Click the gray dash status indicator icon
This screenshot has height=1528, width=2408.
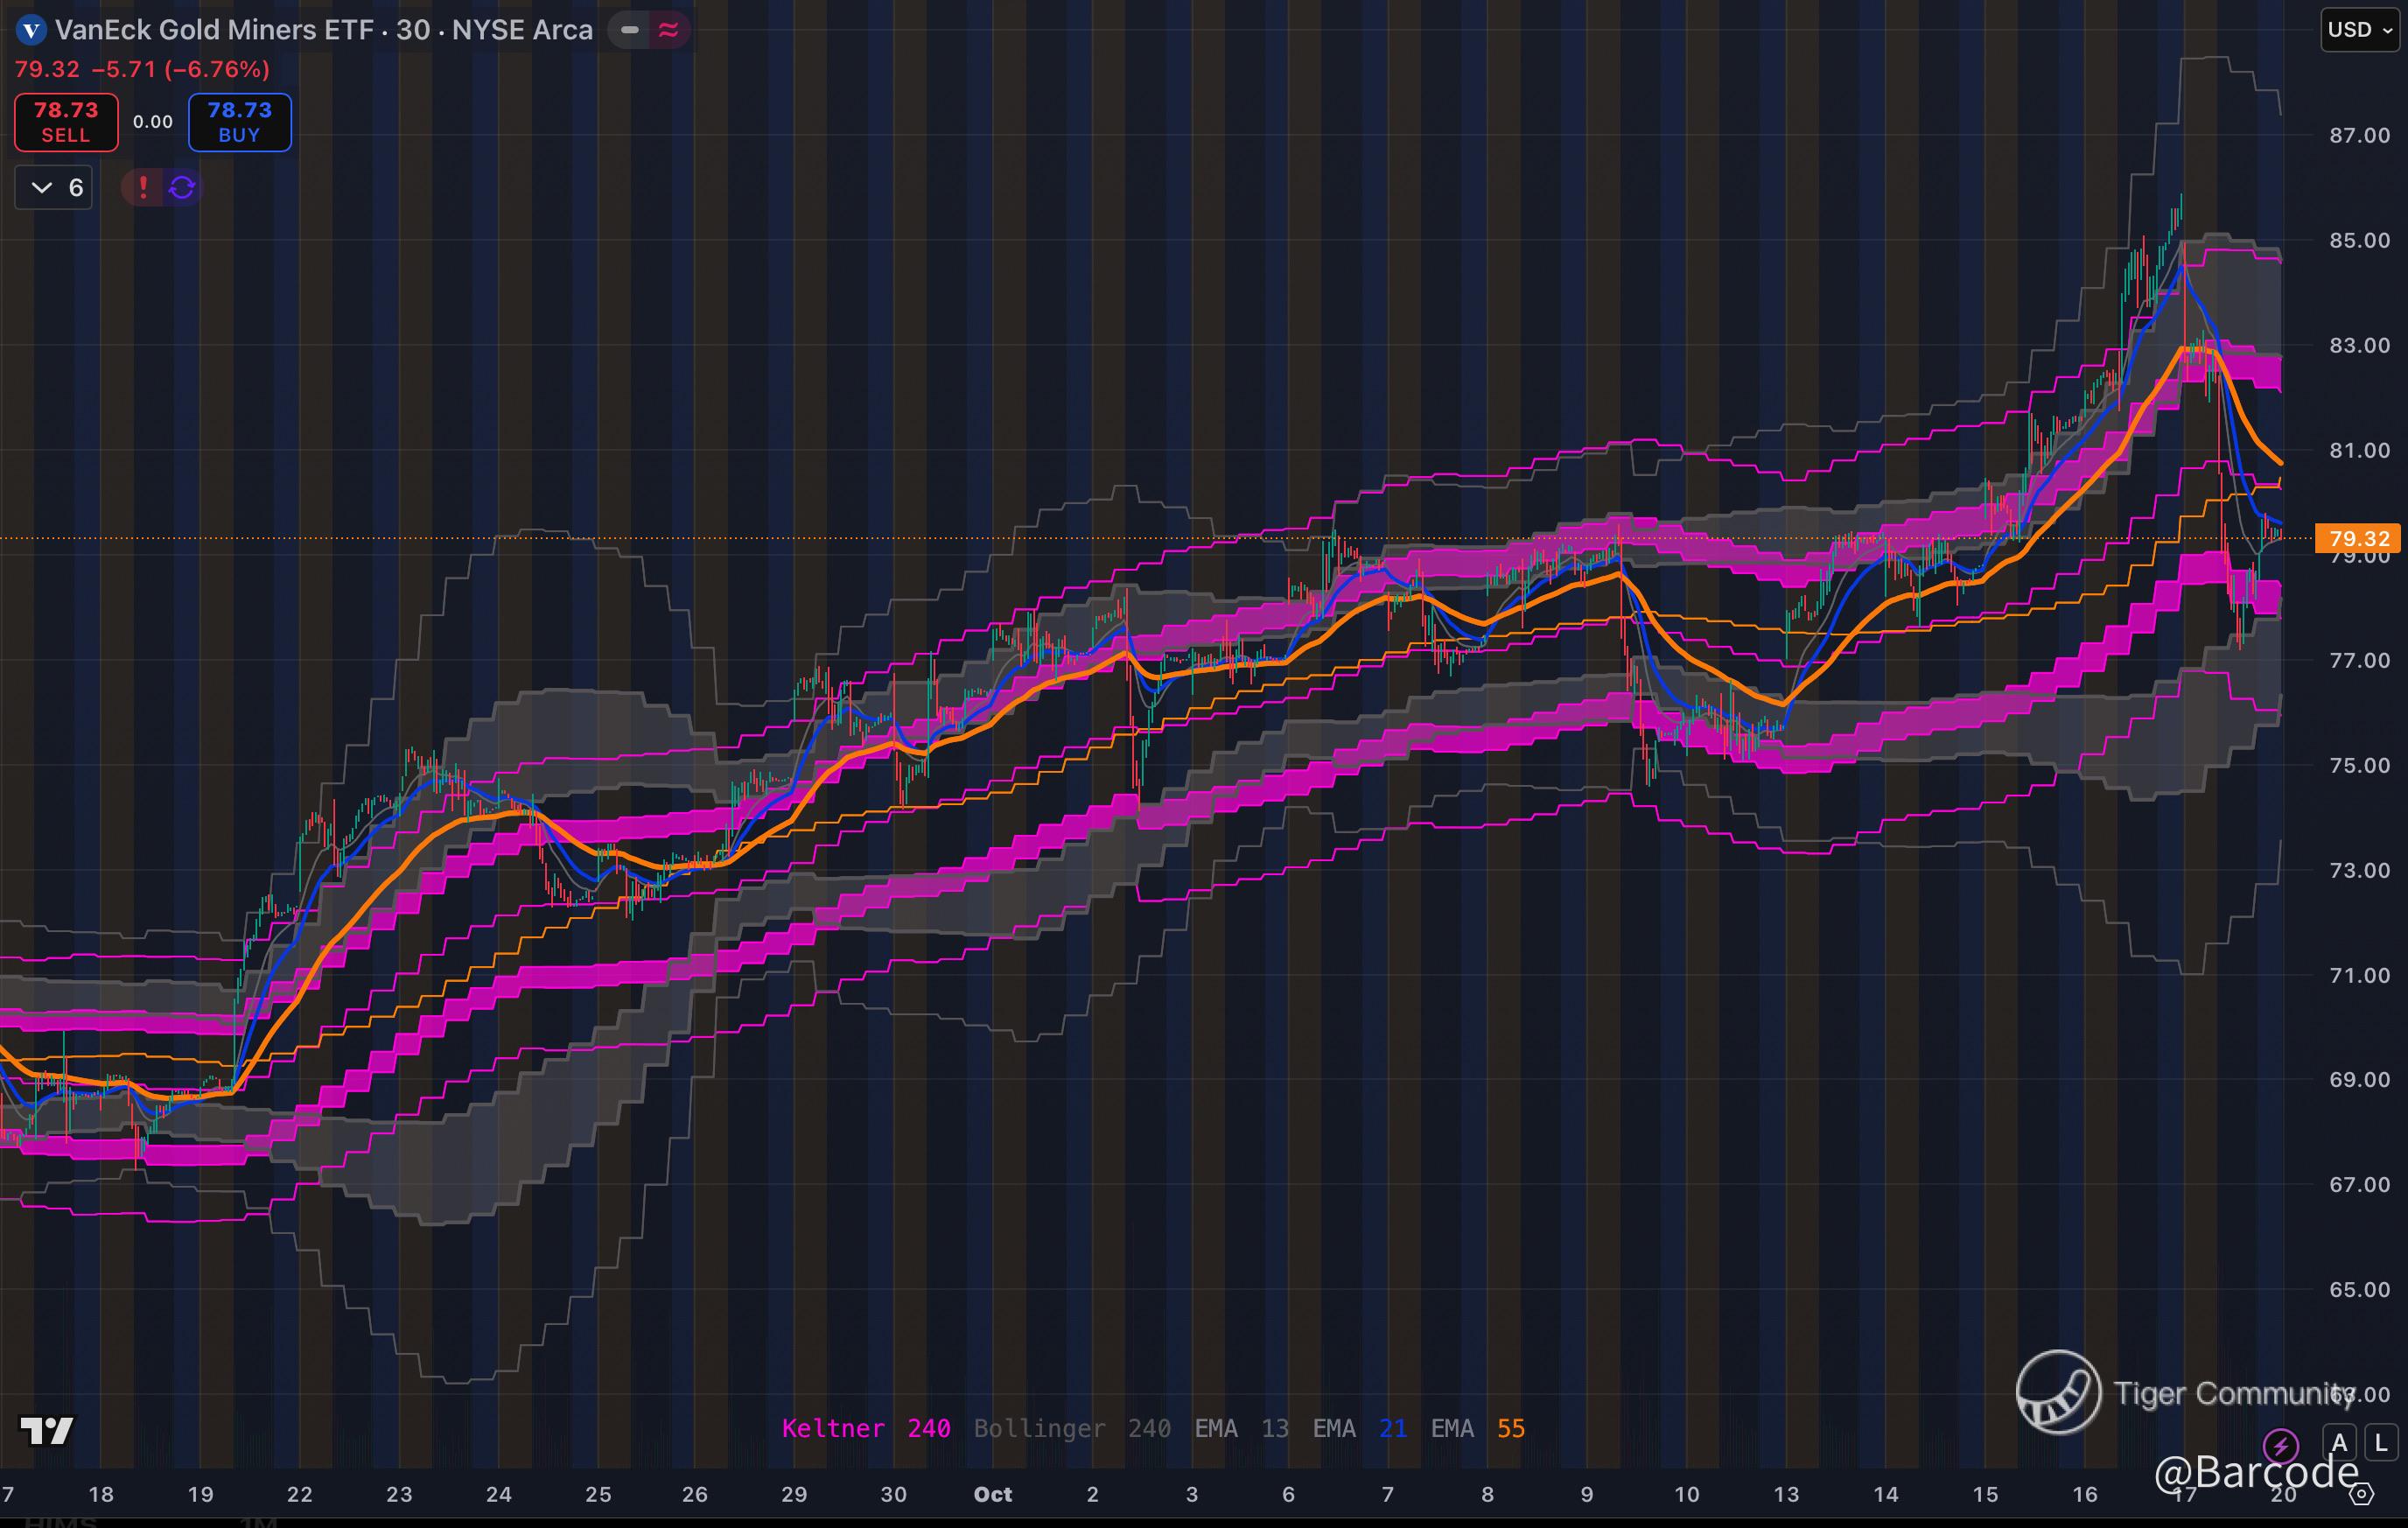click(629, 30)
